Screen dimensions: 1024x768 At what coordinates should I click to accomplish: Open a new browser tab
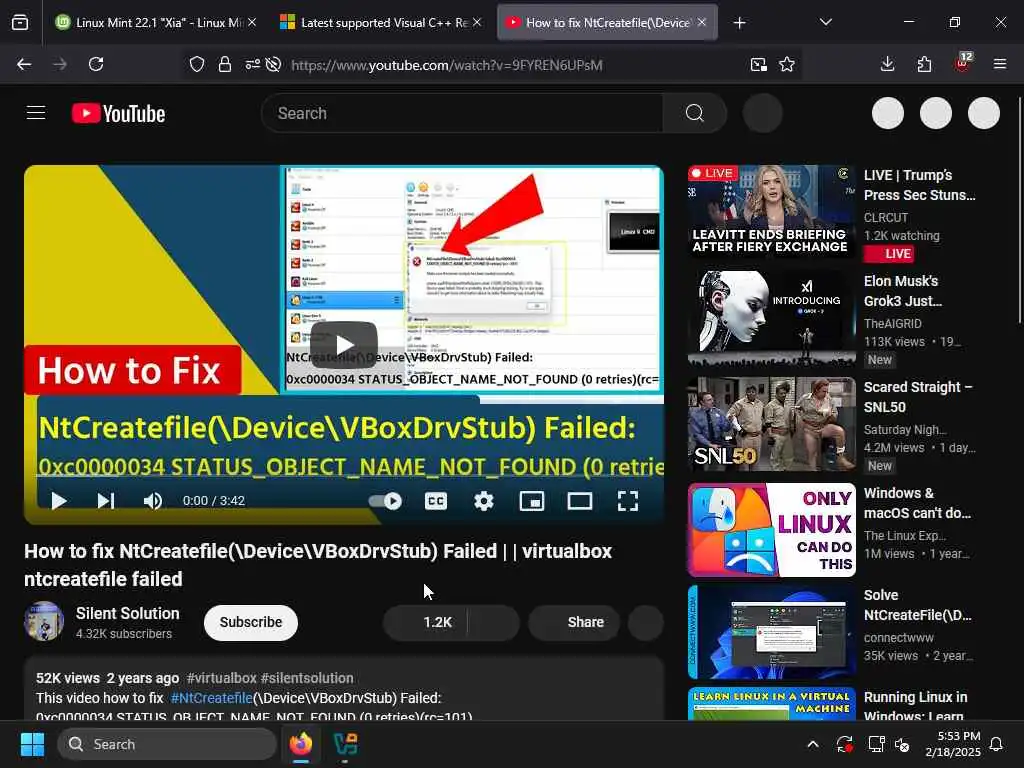coord(739,23)
